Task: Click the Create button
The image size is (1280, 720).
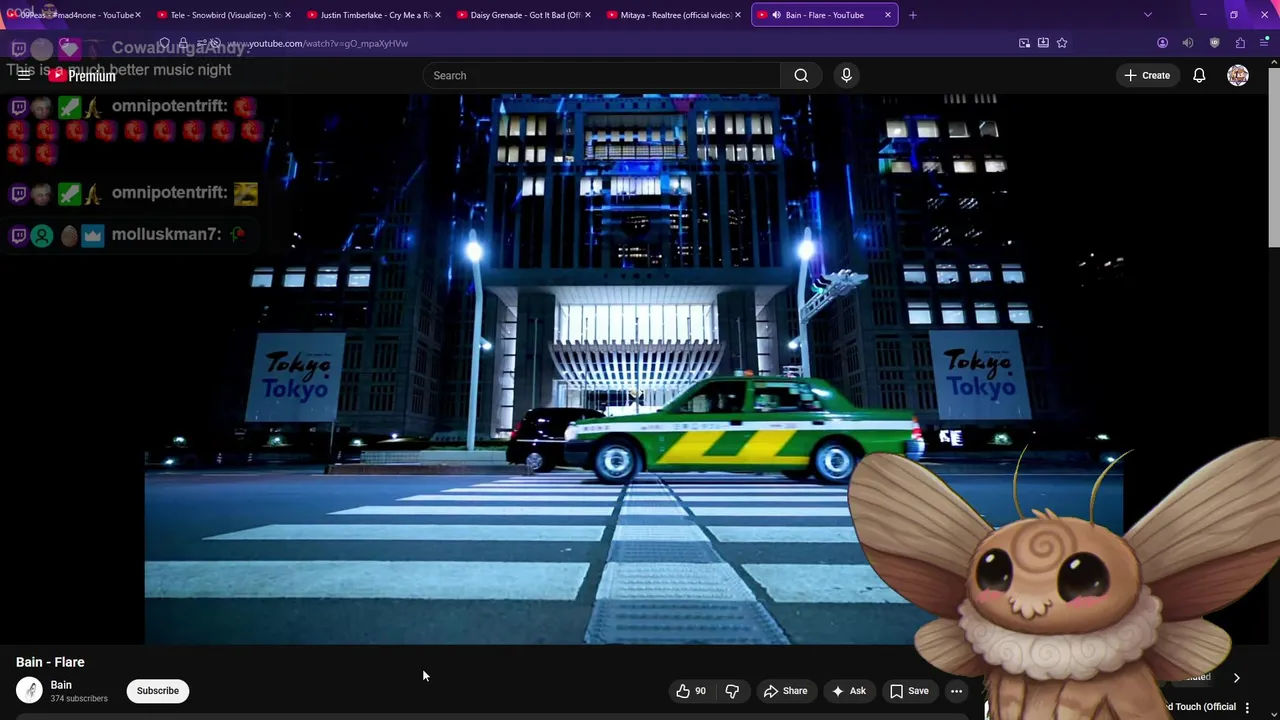Action: point(1146,75)
